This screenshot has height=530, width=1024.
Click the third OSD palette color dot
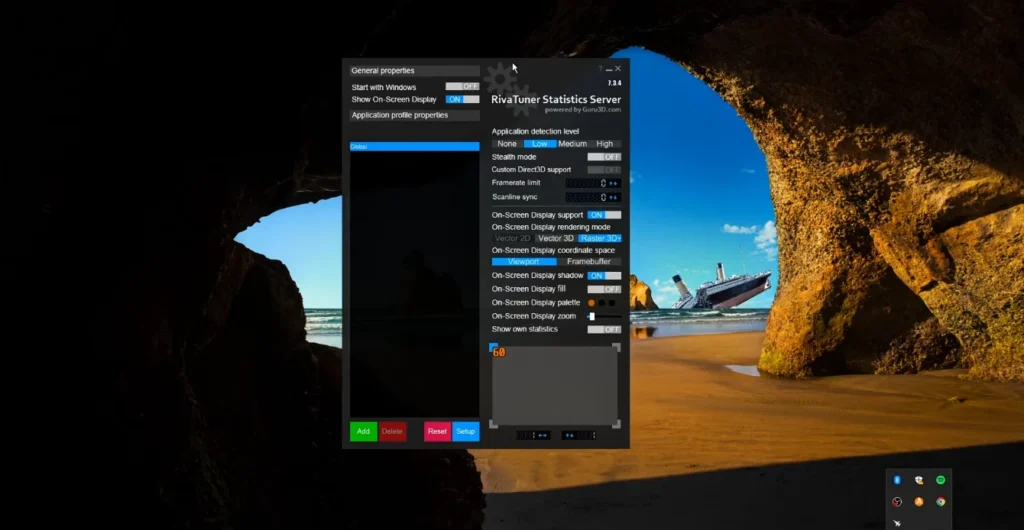click(x=612, y=303)
